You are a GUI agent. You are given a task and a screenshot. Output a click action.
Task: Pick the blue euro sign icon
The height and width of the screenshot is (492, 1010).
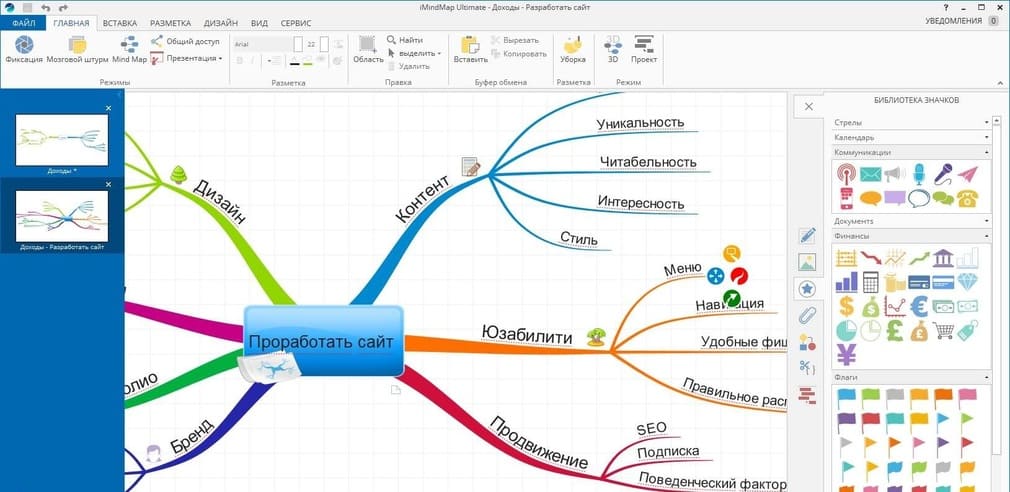pyautogui.click(x=919, y=306)
